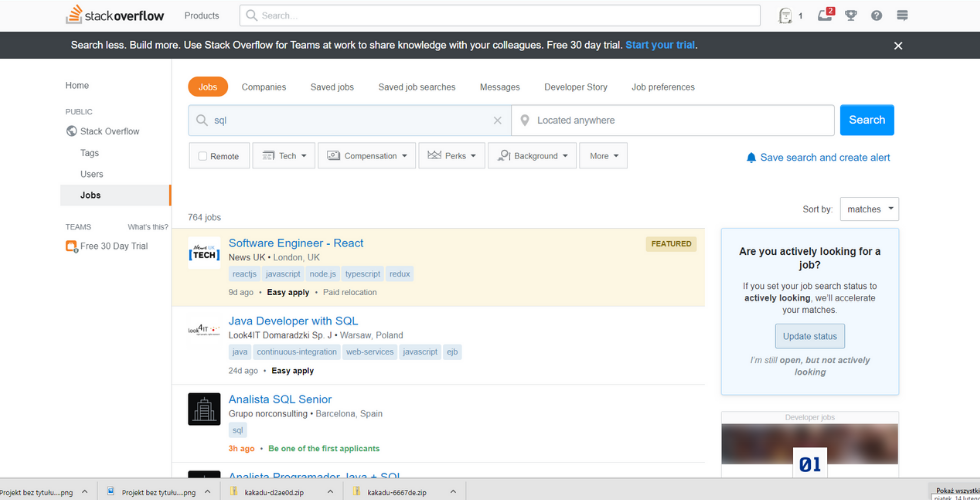Screen dimensions: 980x500
Task: Expand the Tech filter dropdown
Action: pyautogui.click(x=284, y=156)
